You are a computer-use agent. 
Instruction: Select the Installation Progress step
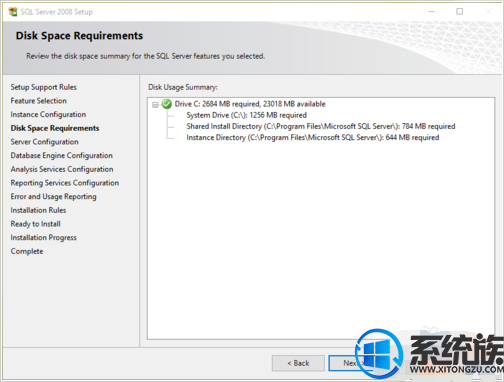(x=44, y=237)
